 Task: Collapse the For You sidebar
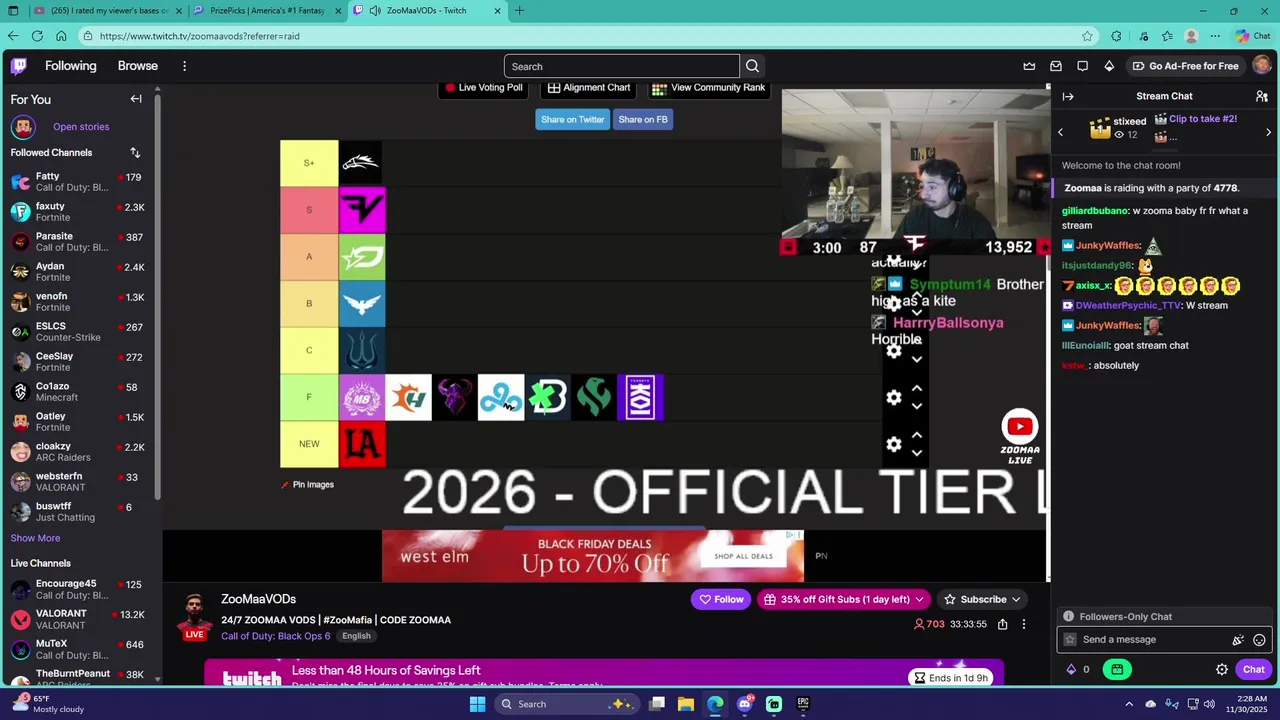tap(136, 99)
